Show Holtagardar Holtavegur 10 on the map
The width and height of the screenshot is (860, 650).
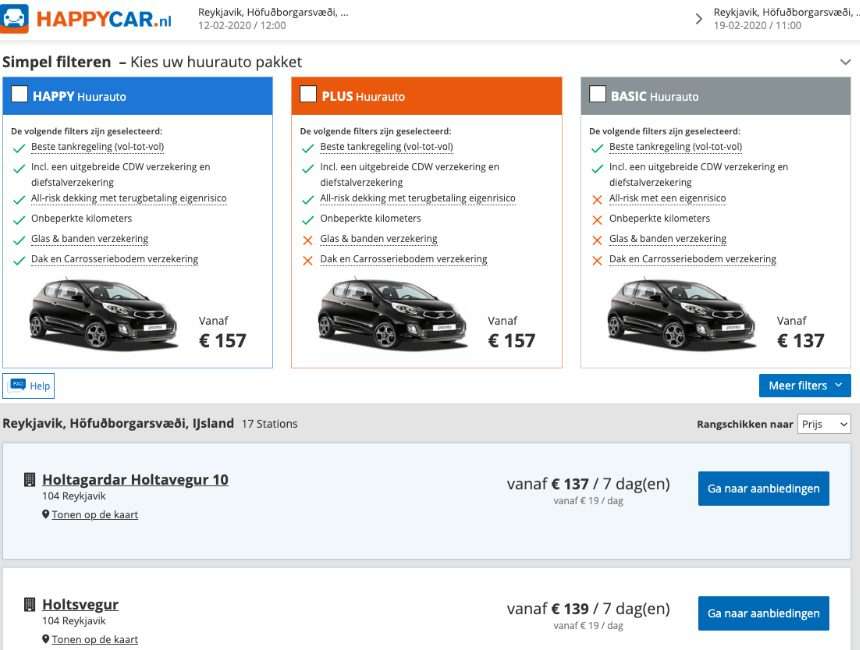pyautogui.click(x=95, y=515)
